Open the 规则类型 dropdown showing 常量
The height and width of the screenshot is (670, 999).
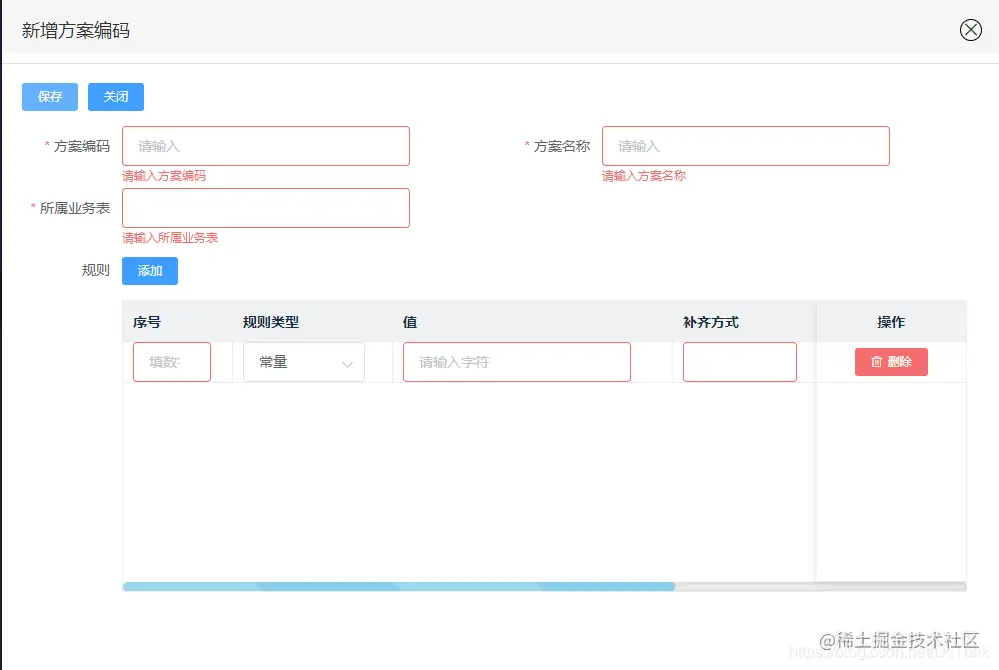coord(304,362)
